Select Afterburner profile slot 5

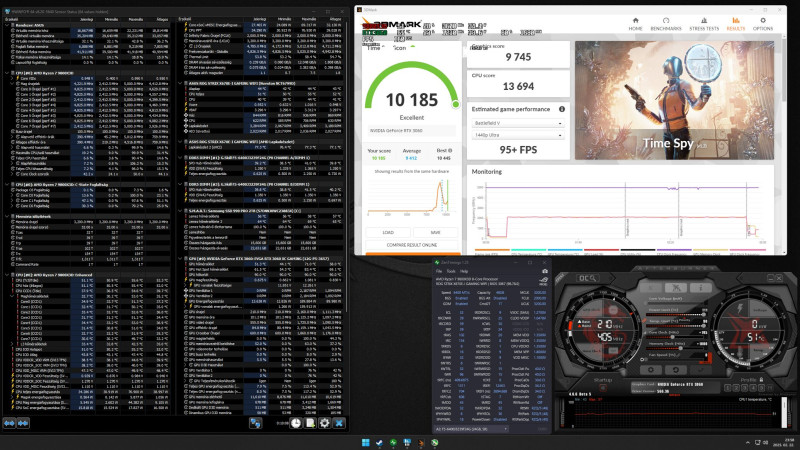point(761,388)
